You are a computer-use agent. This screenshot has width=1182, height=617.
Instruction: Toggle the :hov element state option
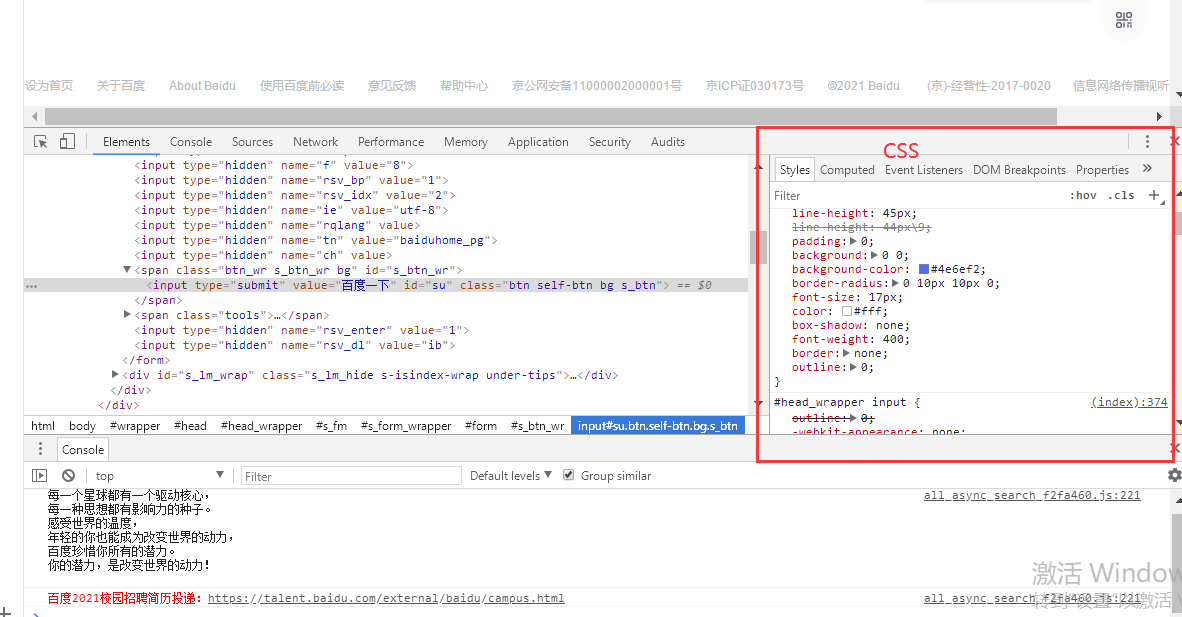pos(1083,195)
